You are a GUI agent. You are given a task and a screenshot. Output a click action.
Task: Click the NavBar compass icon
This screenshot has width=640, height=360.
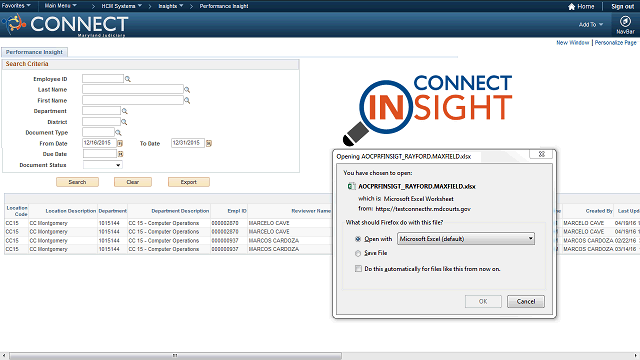point(625,21)
